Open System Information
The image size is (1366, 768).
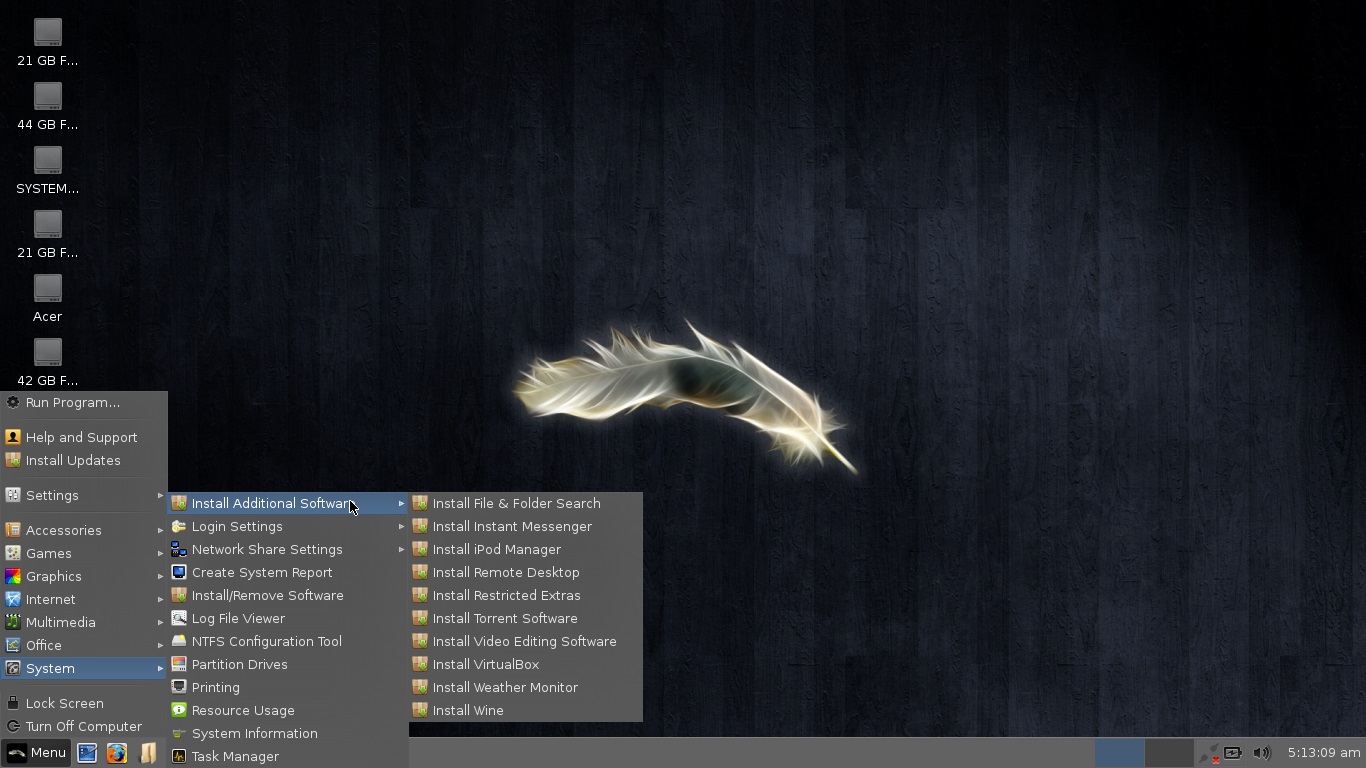[288, 733]
